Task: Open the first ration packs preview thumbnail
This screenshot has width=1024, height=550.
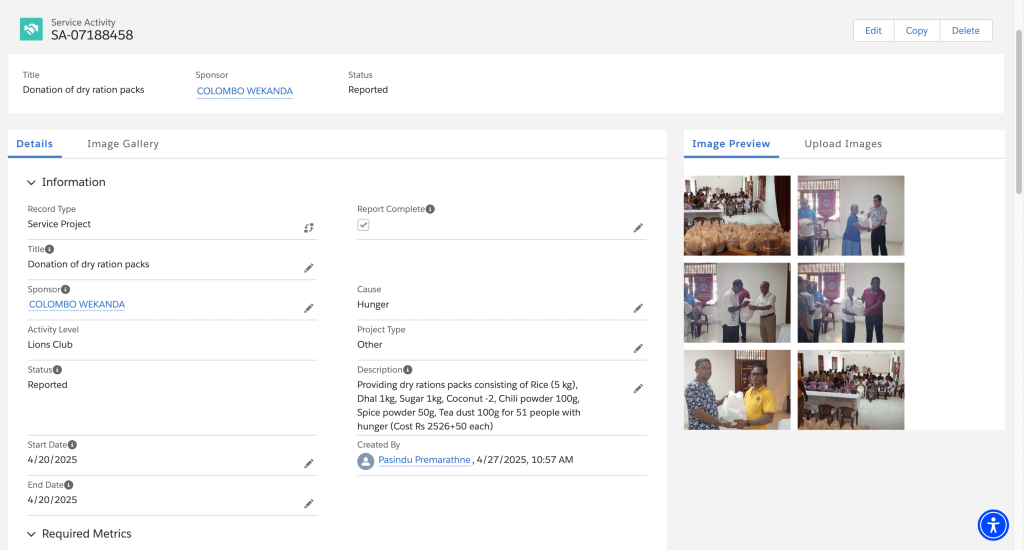Action: [737, 215]
